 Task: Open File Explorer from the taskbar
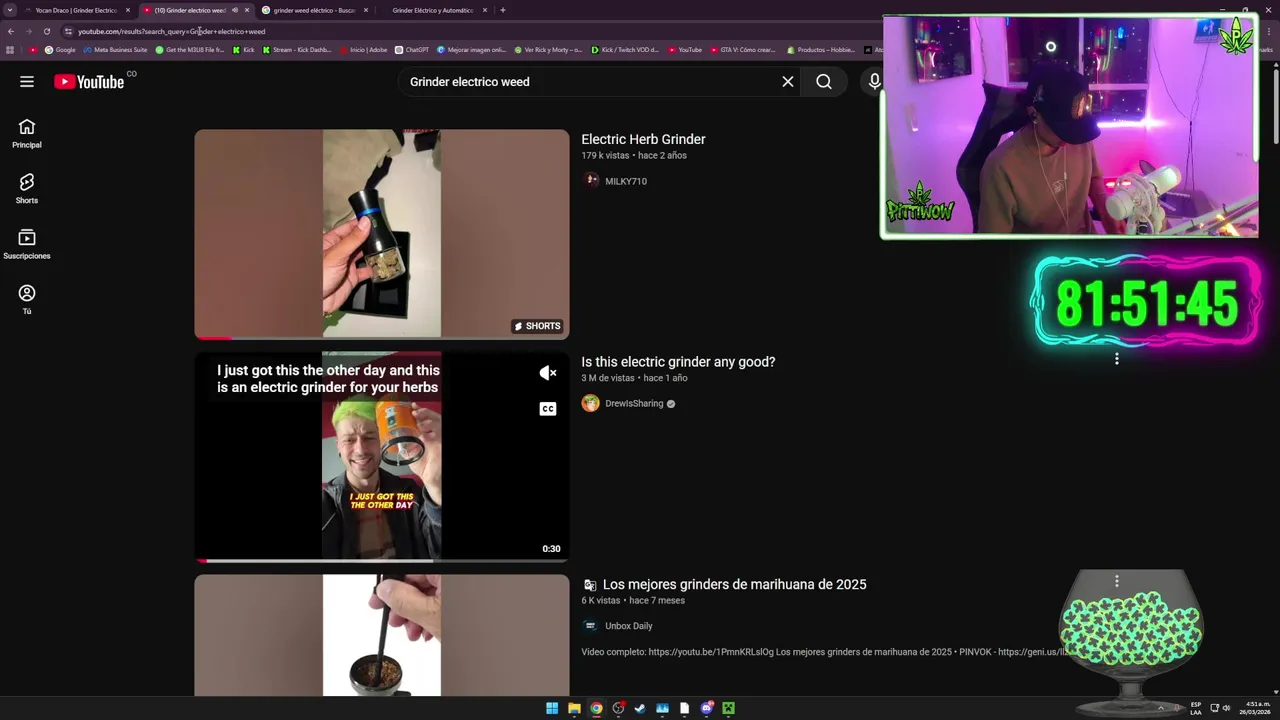574,708
